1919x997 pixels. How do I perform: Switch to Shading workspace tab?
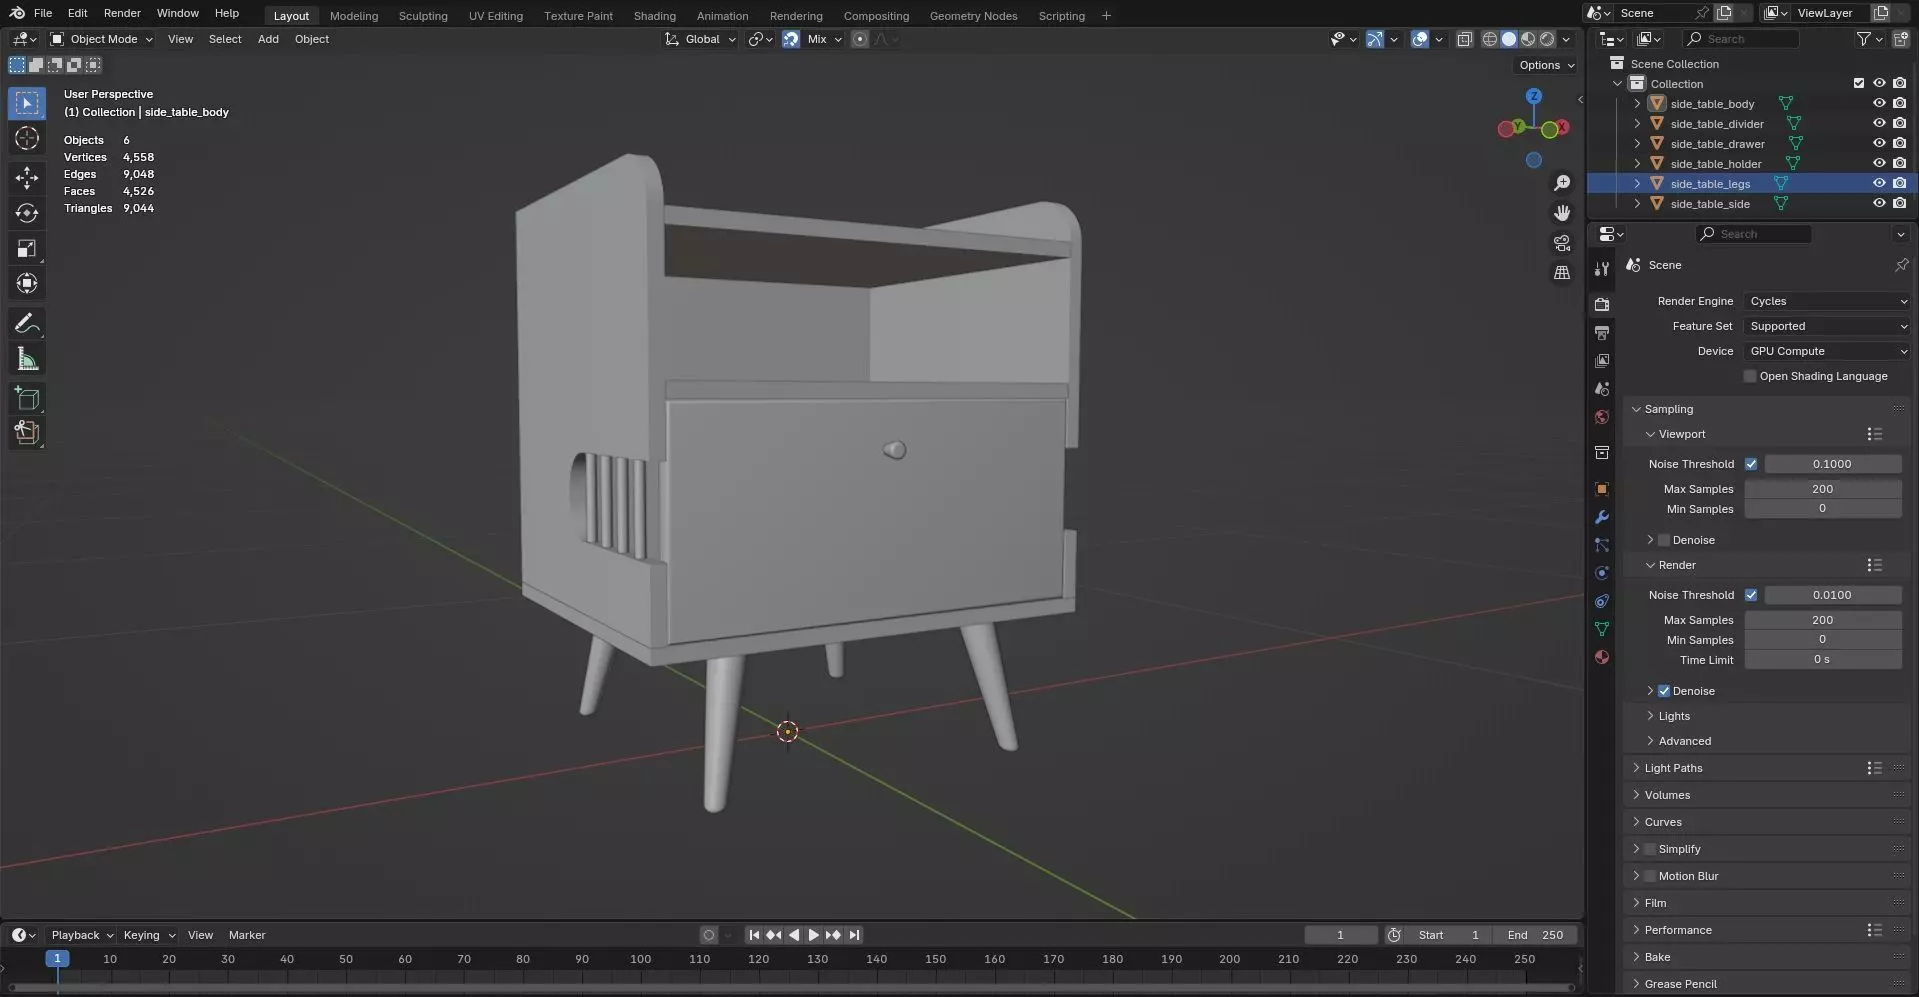point(655,16)
